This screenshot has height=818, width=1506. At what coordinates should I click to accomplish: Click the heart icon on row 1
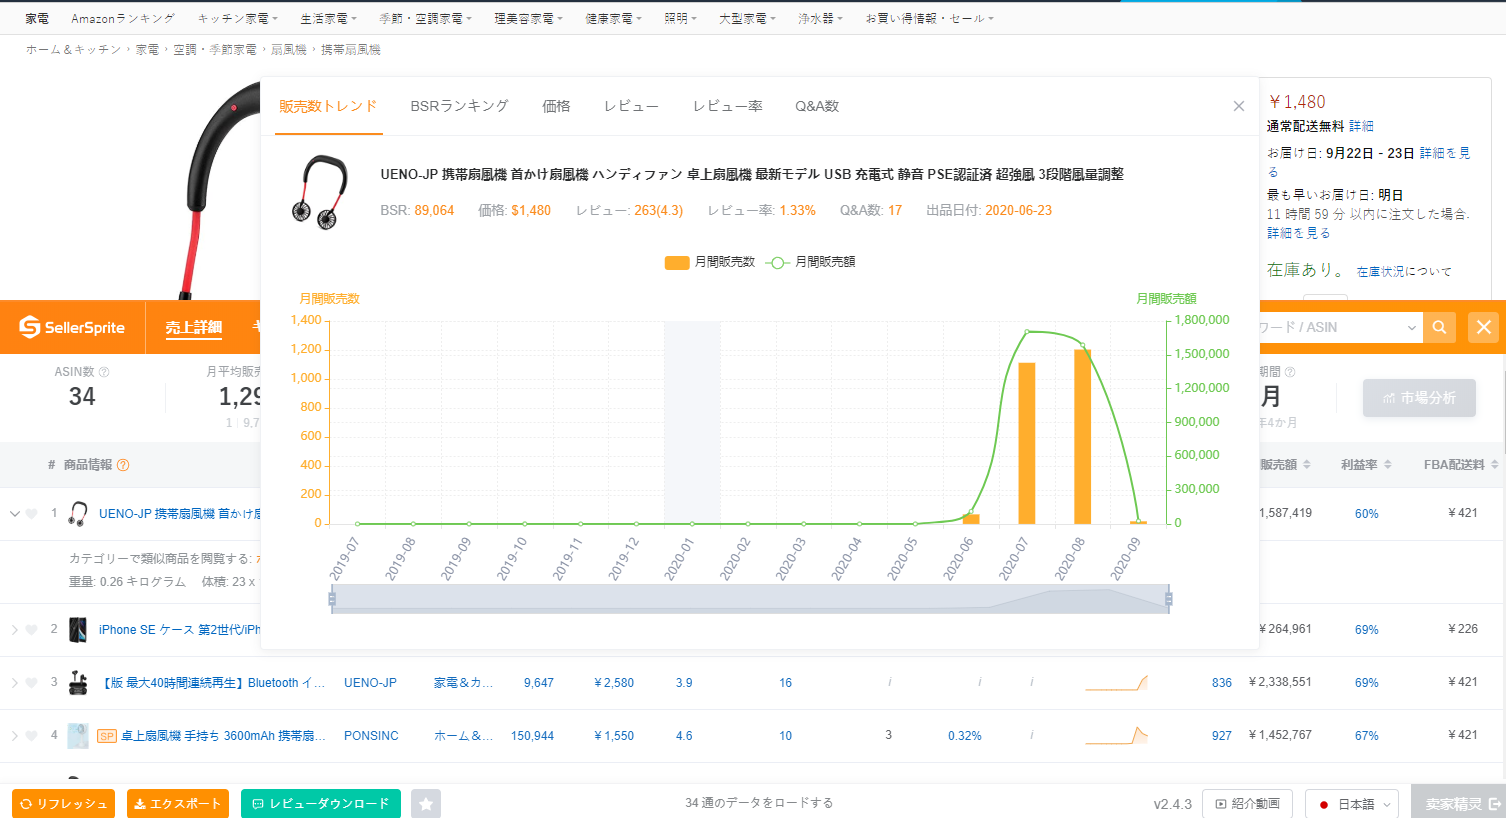[32, 514]
